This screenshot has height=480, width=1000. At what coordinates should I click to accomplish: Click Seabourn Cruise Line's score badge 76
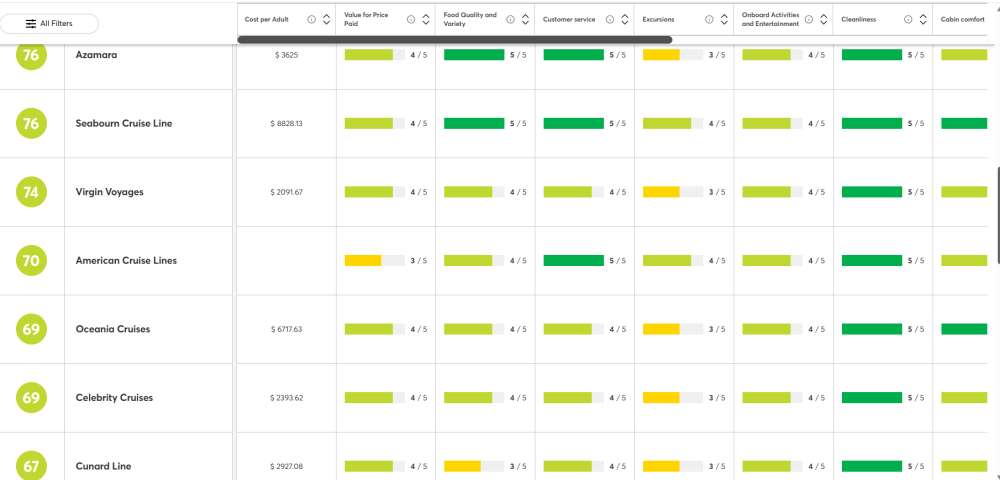pyautogui.click(x=31, y=124)
